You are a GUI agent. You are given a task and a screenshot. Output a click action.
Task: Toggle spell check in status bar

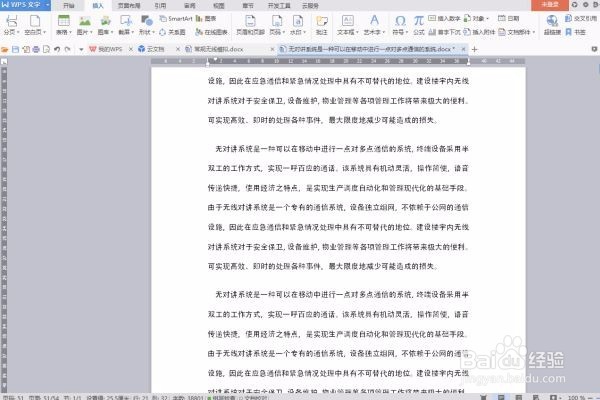[x=223, y=398]
